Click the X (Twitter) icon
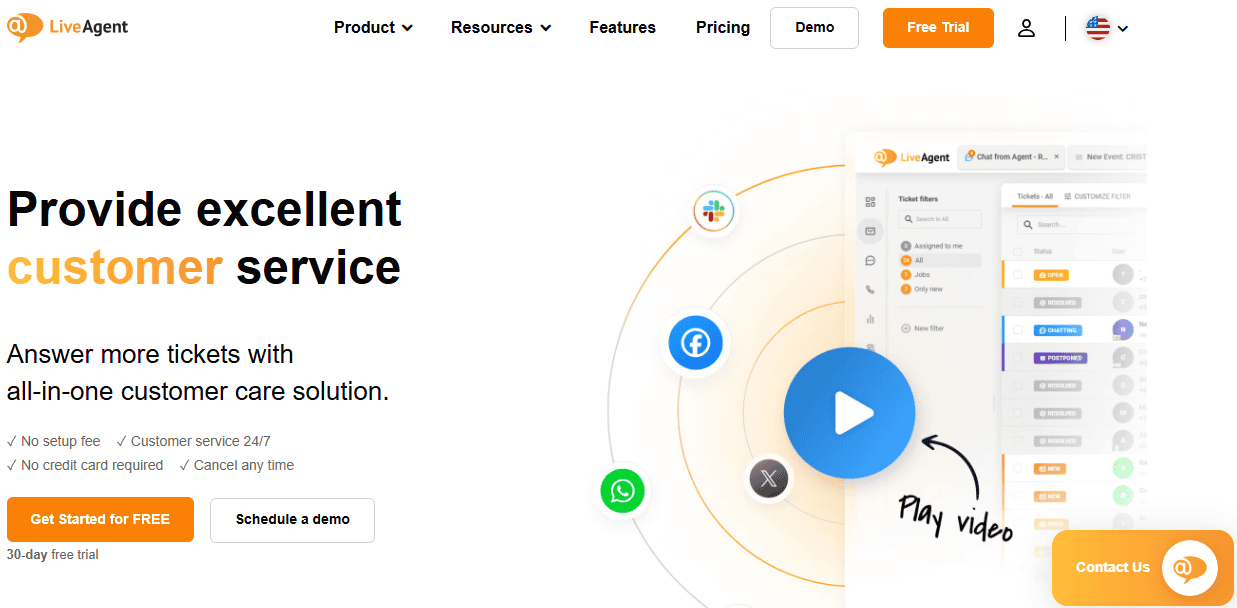This screenshot has height=608, width=1237. pyautogui.click(x=768, y=478)
